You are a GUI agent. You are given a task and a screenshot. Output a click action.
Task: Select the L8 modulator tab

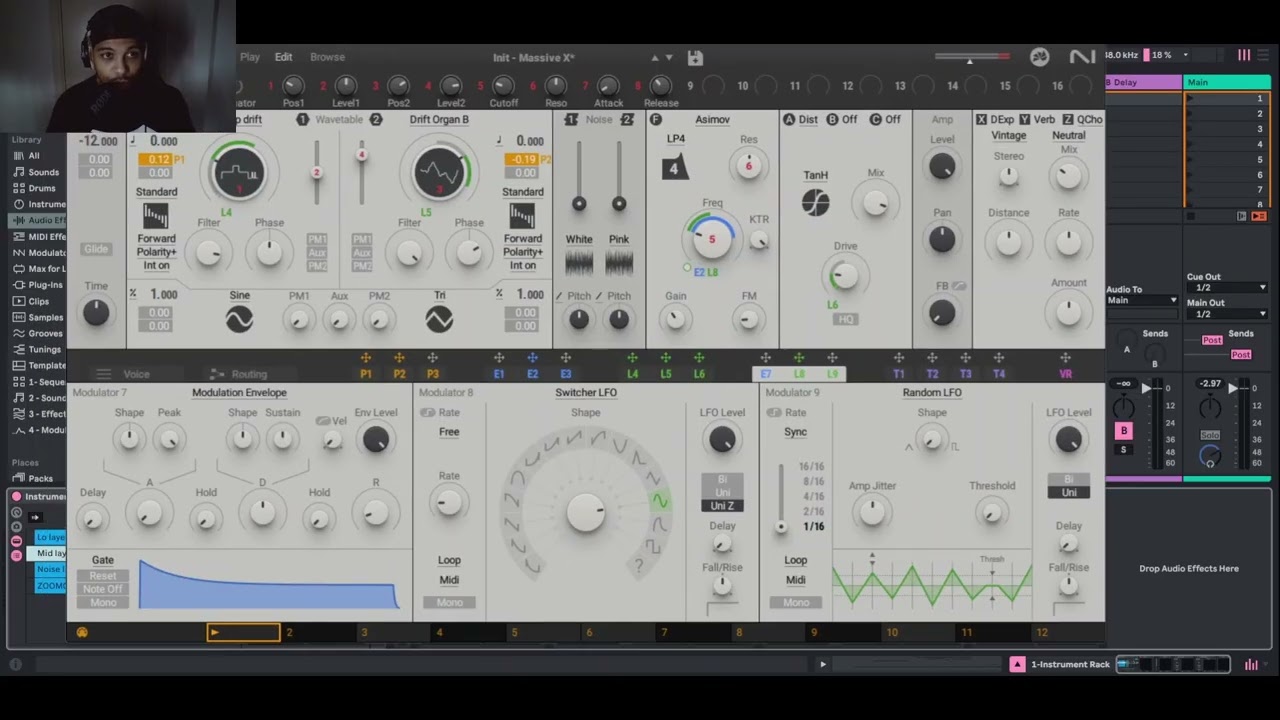click(799, 374)
